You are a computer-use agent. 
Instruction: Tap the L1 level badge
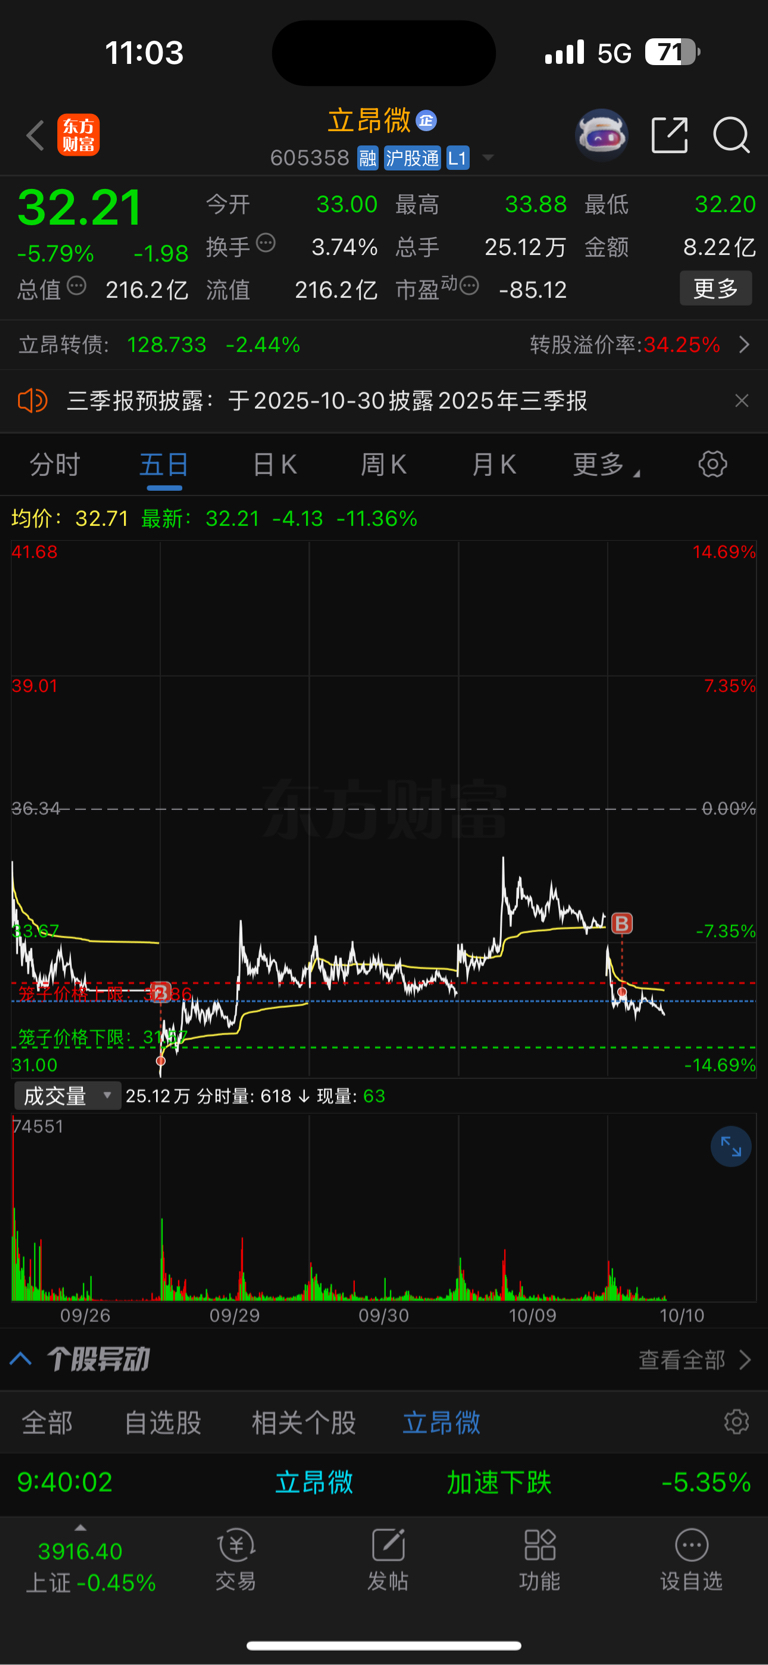457,158
